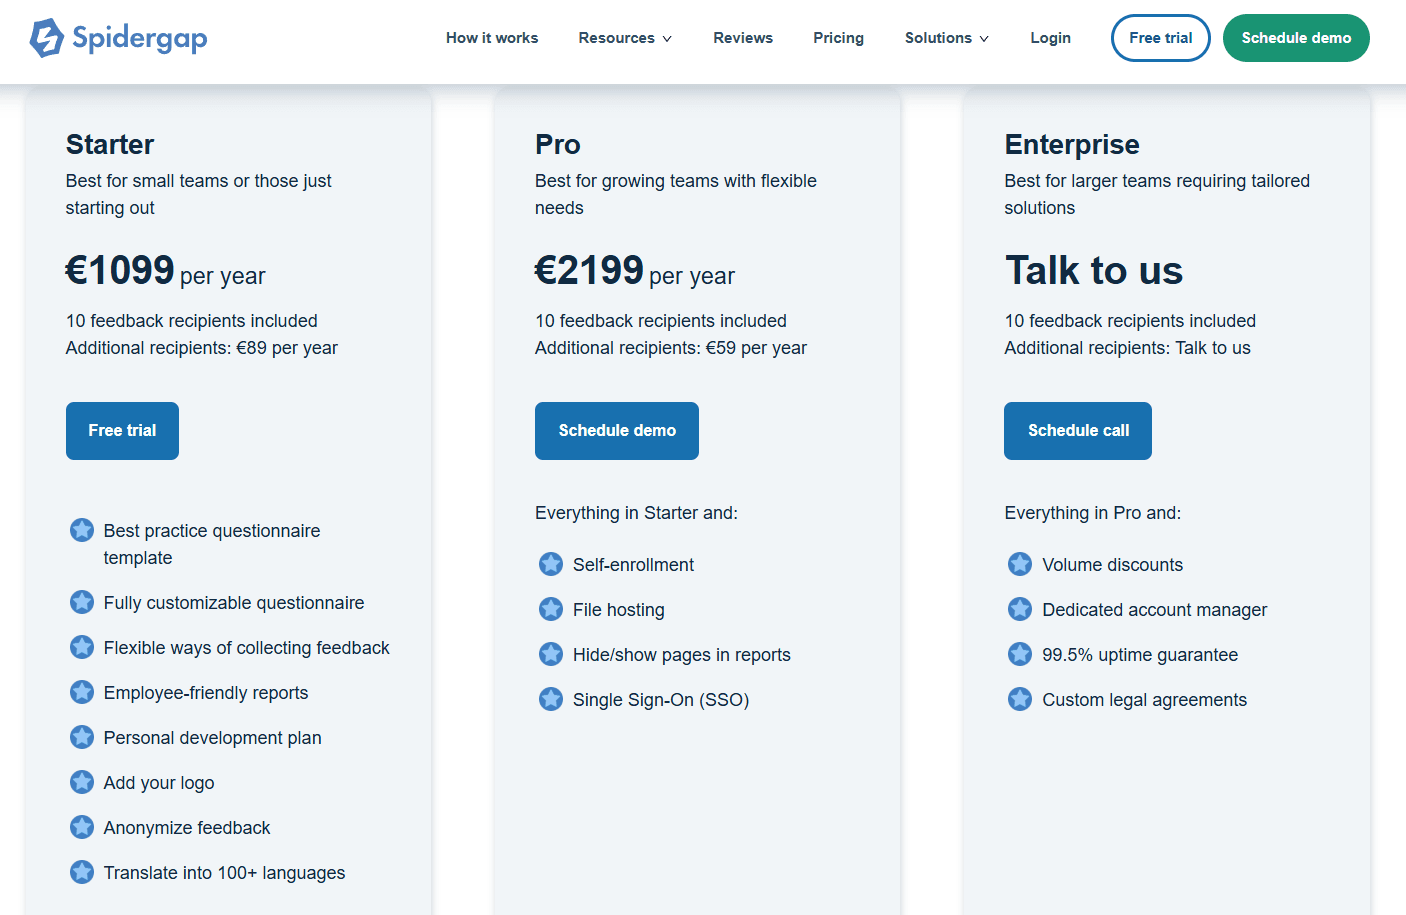Open the Pricing nav link
This screenshot has width=1406, height=915.
838,38
